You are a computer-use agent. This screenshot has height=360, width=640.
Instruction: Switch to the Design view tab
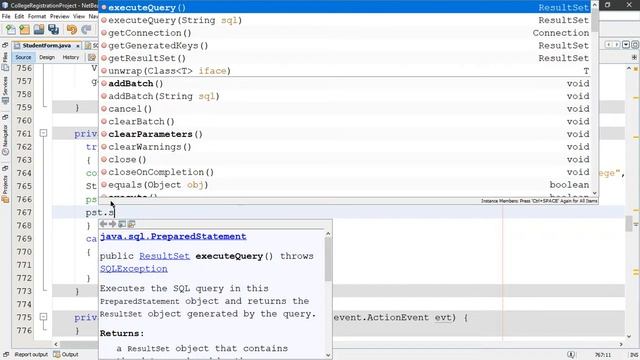tap(47, 58)
